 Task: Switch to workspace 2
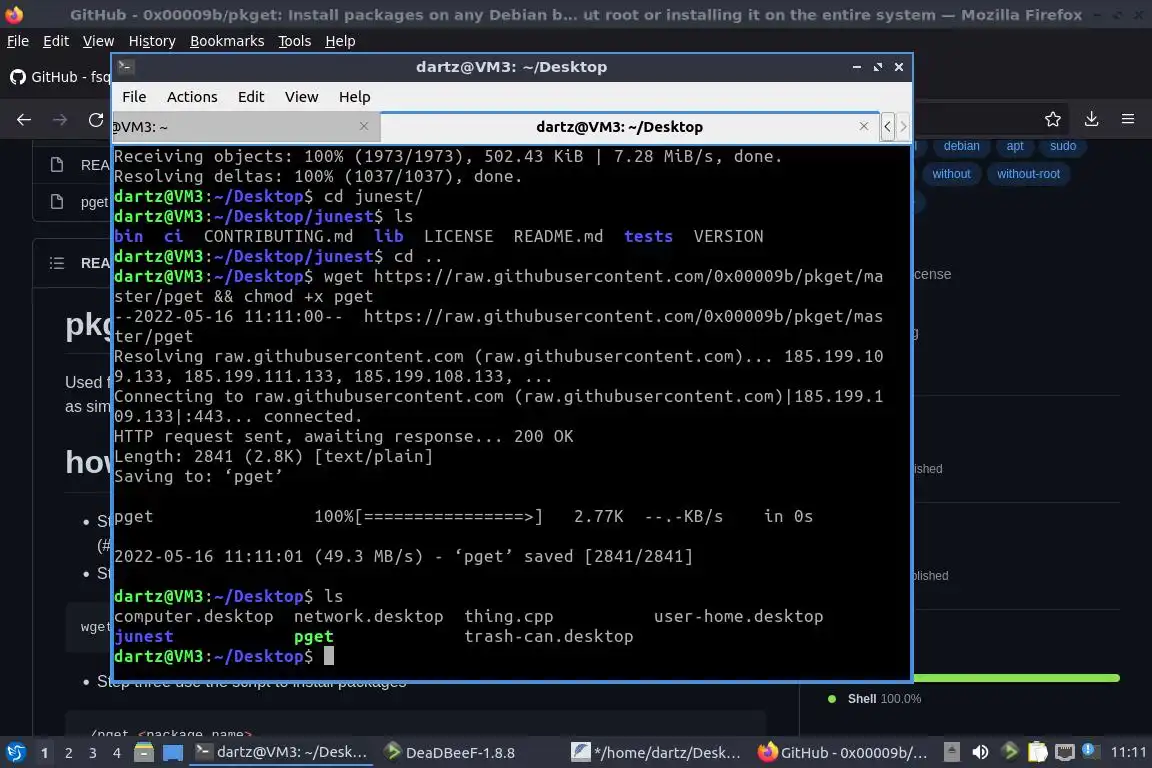point(69,753)
